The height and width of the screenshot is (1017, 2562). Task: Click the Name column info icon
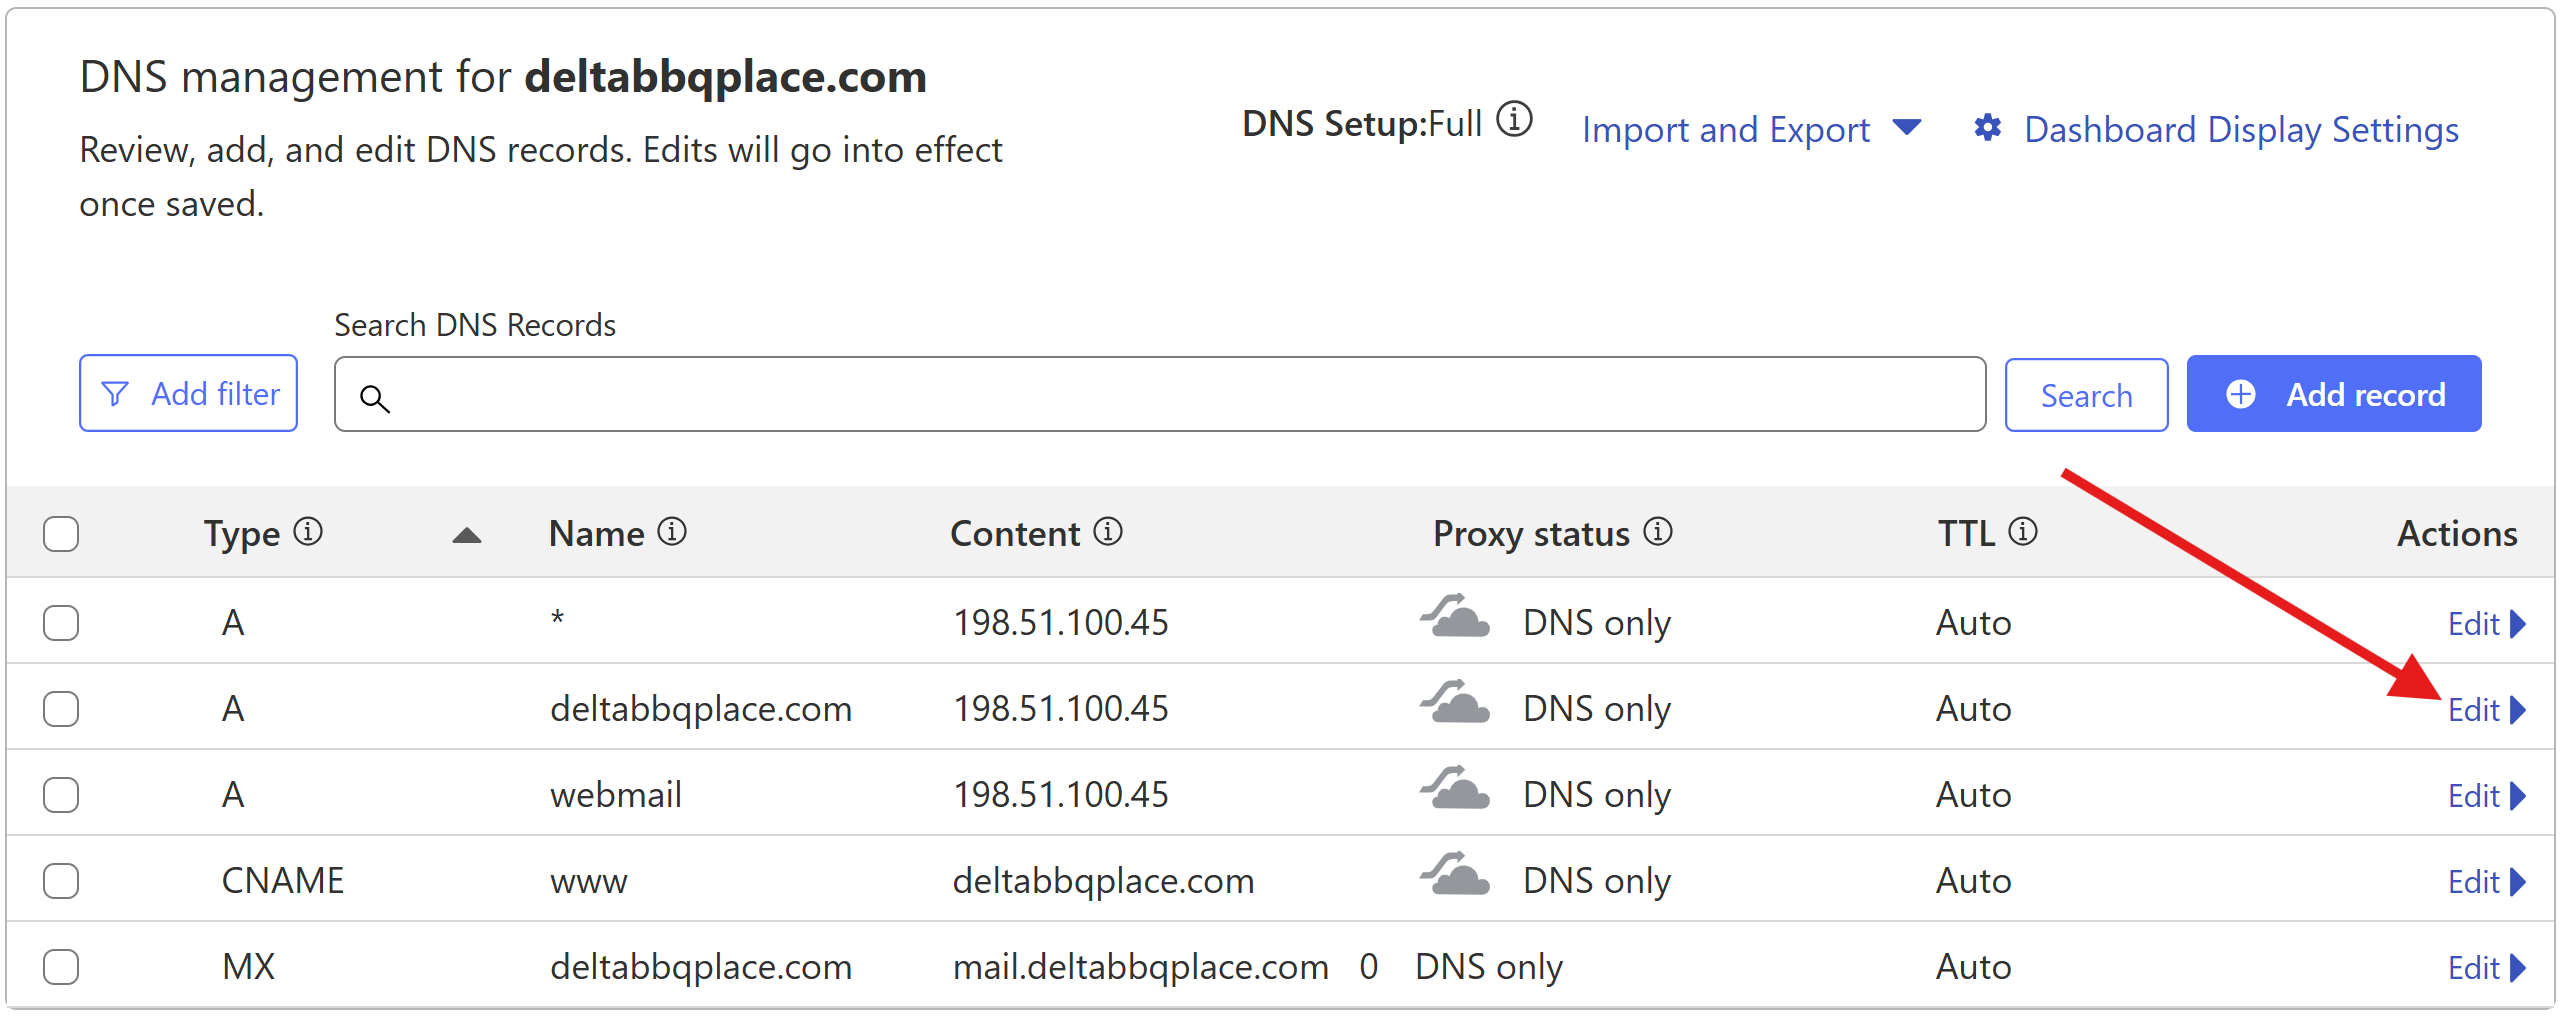(x=672, y=531)
